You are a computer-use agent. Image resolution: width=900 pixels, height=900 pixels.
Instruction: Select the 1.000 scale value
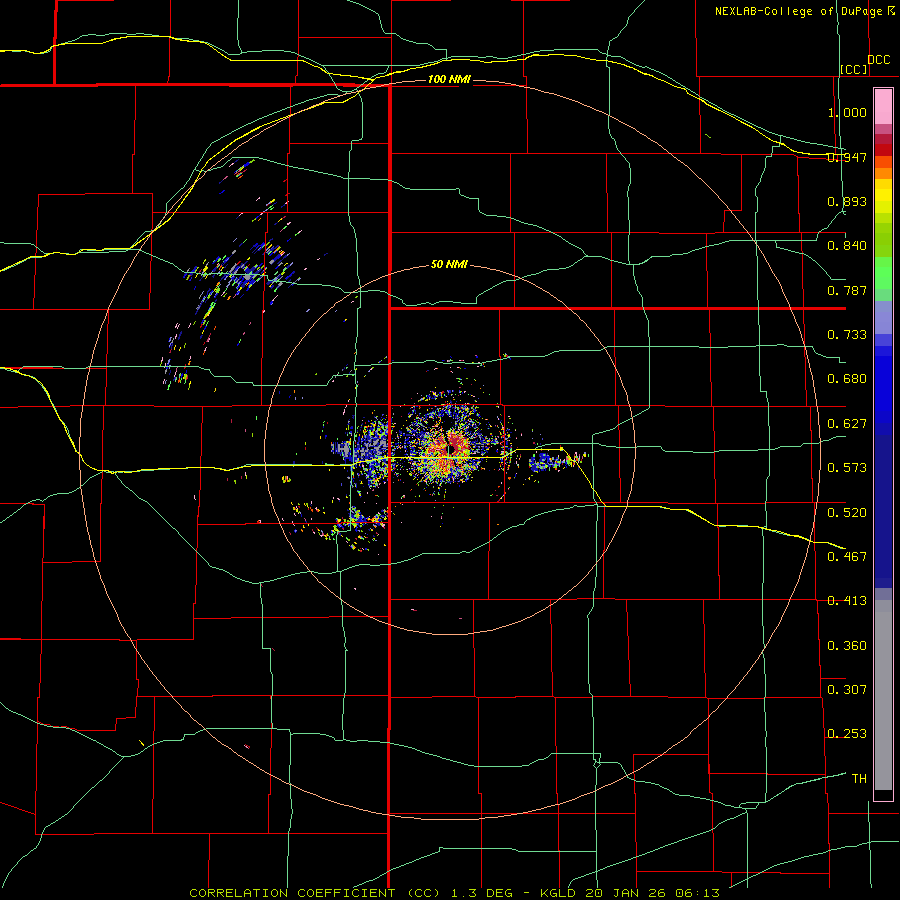[x=847, y=112]
